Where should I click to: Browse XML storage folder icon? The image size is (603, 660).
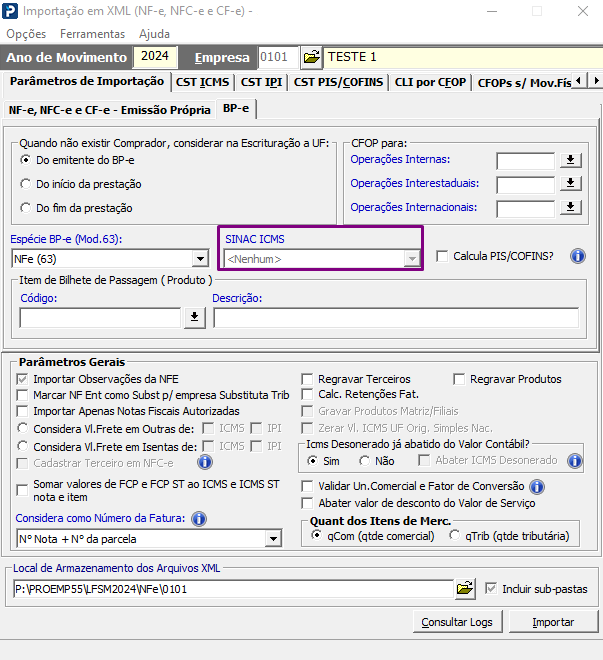click(x=465, y=588)
